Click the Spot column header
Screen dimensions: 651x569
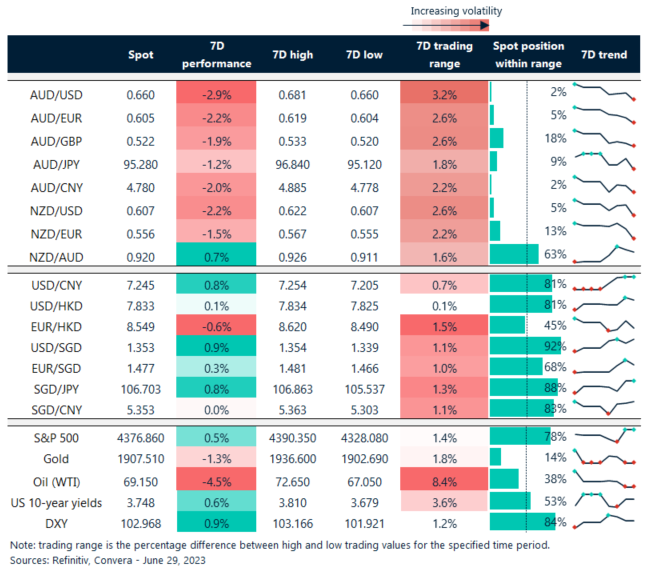[x=140, y=54]
